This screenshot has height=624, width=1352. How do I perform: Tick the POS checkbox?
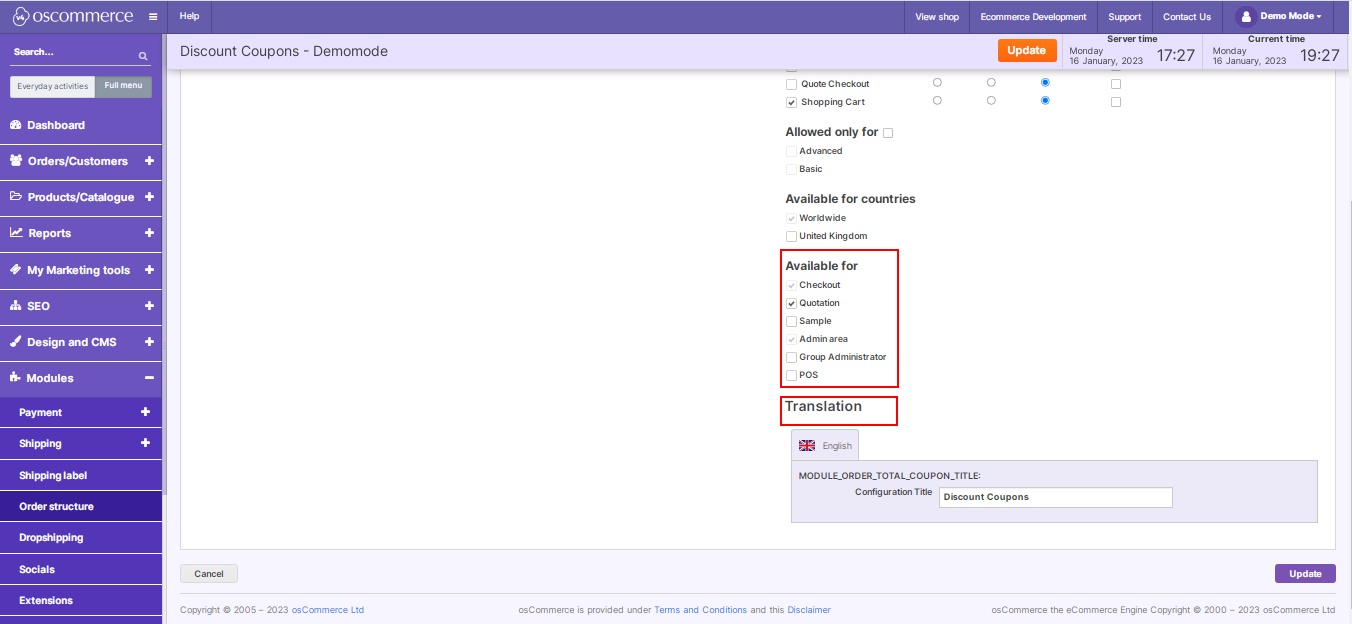[x=792, y=375]
